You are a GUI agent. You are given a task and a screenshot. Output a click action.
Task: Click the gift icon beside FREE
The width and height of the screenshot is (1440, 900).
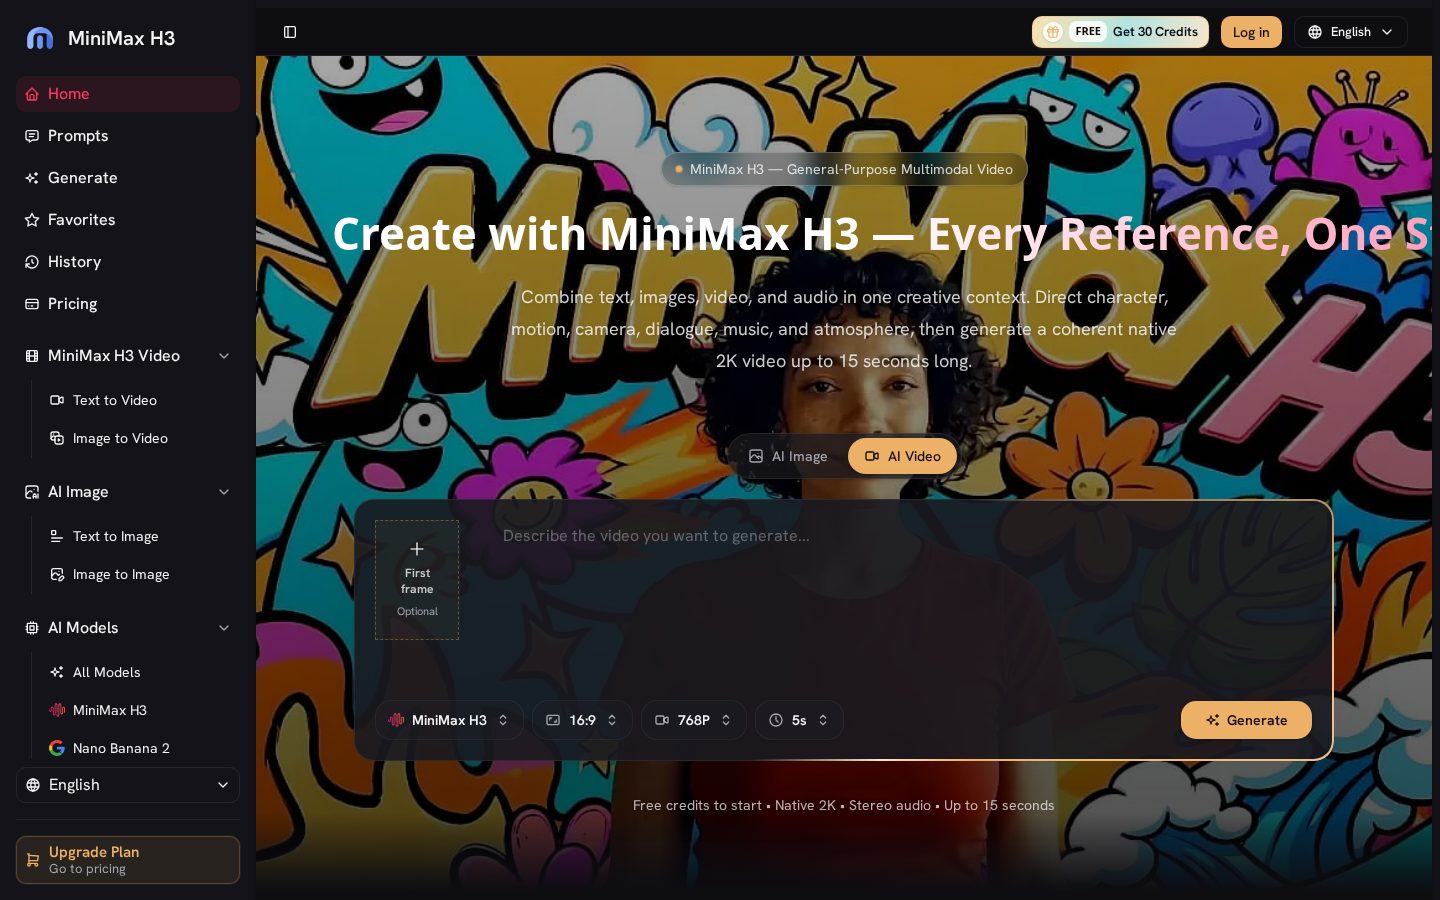coord(1053,32)
